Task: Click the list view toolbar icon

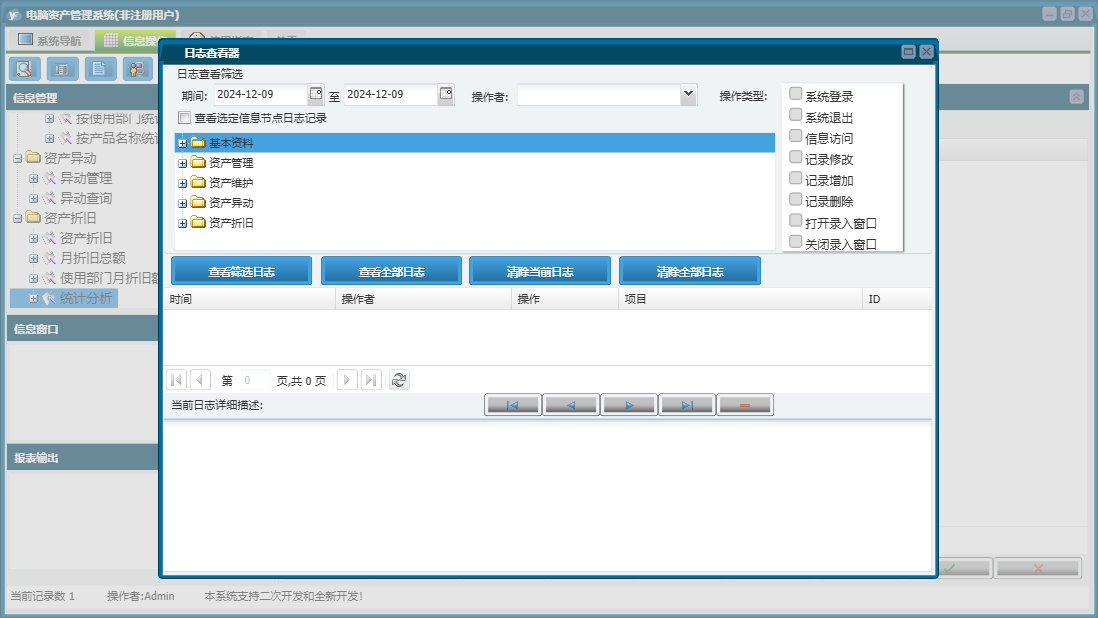Action: tap(62, 69)
